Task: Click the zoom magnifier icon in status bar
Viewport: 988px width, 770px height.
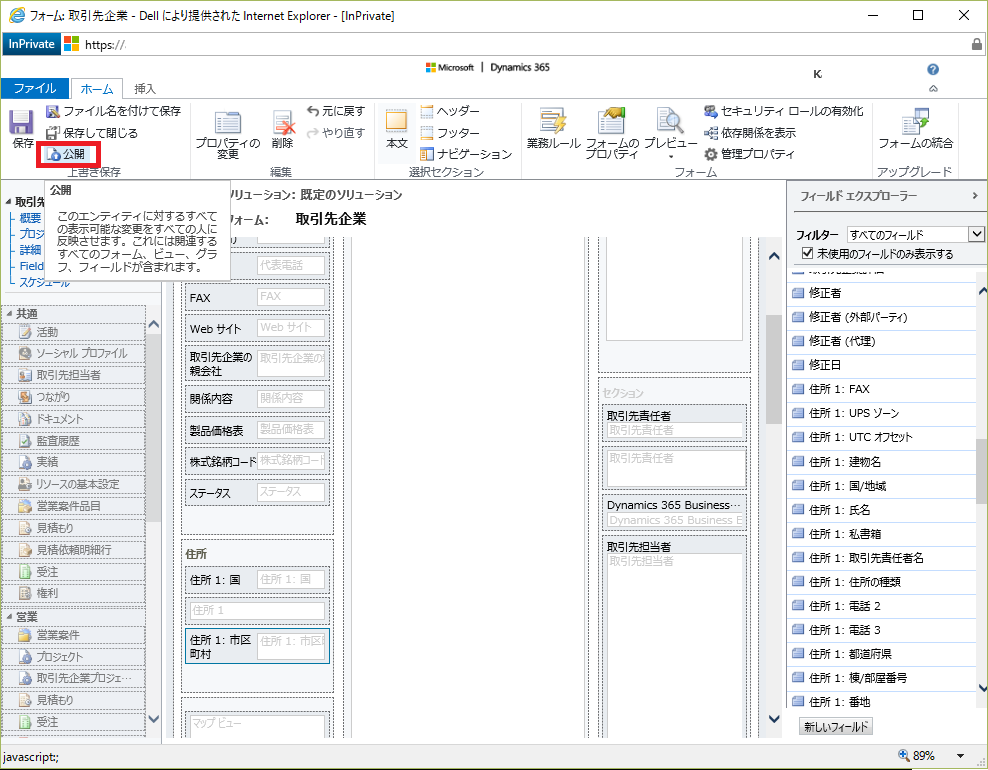Action: click(904, 755)
